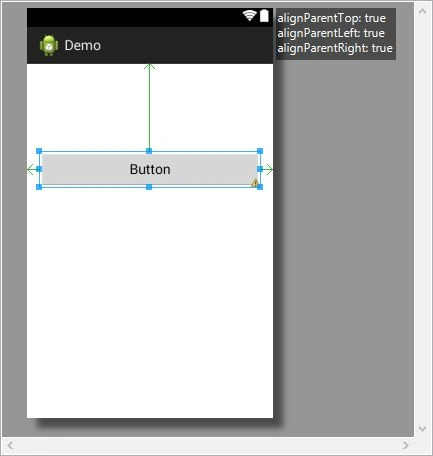
Task: Click the alignParentRight: true text
Action: pos(335,48)
